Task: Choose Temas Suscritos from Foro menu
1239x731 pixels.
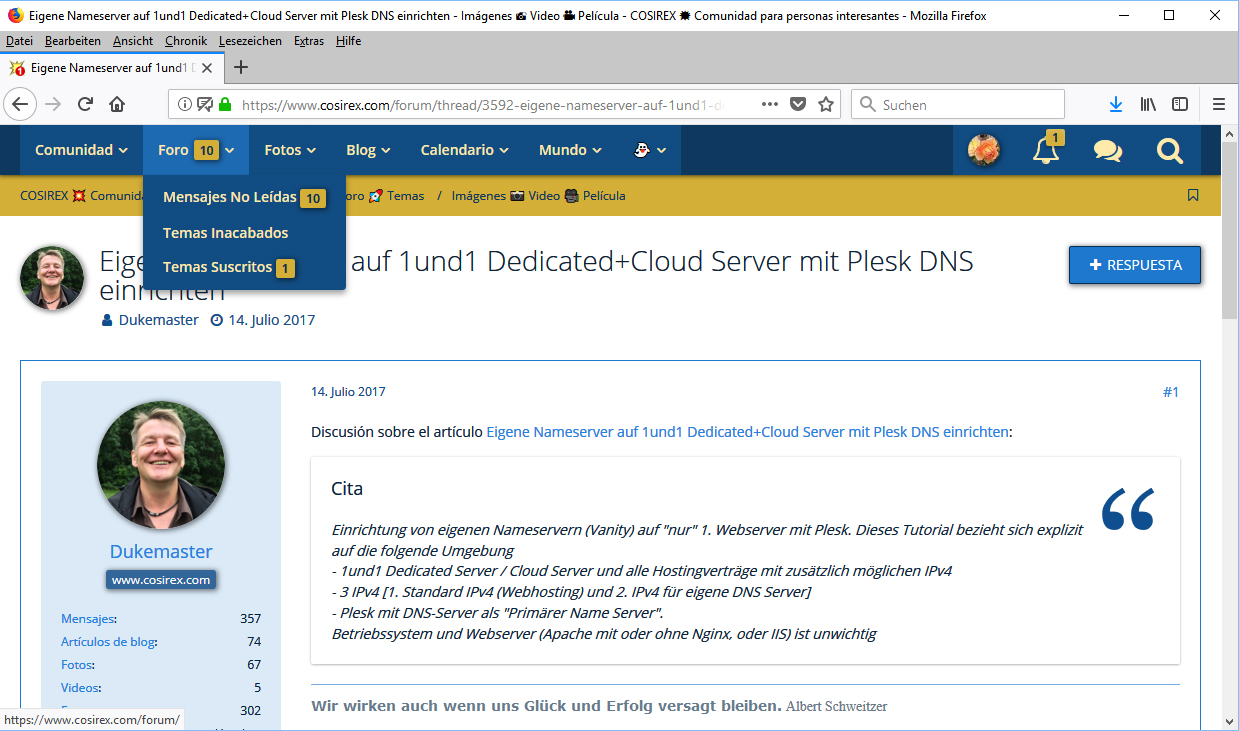Action: 217,268
